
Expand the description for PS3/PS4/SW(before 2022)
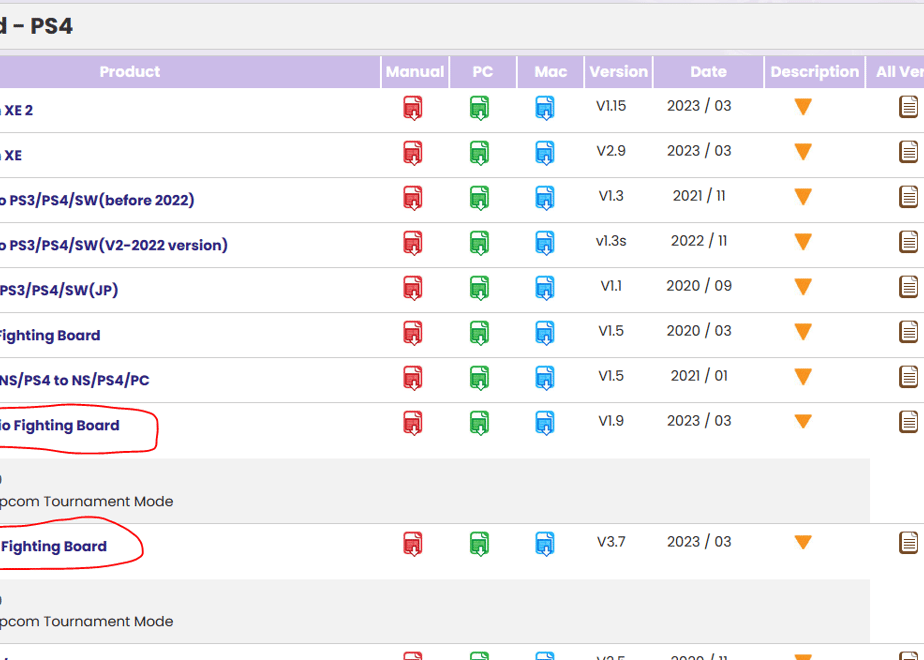(803, 196)
